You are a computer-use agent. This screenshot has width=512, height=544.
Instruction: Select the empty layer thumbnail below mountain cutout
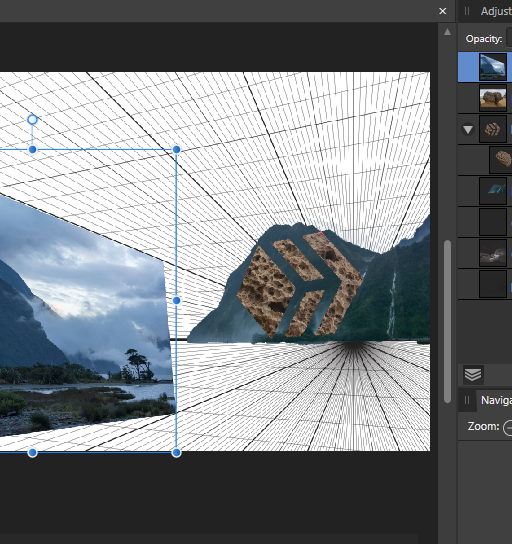click(x=493, y=222)
